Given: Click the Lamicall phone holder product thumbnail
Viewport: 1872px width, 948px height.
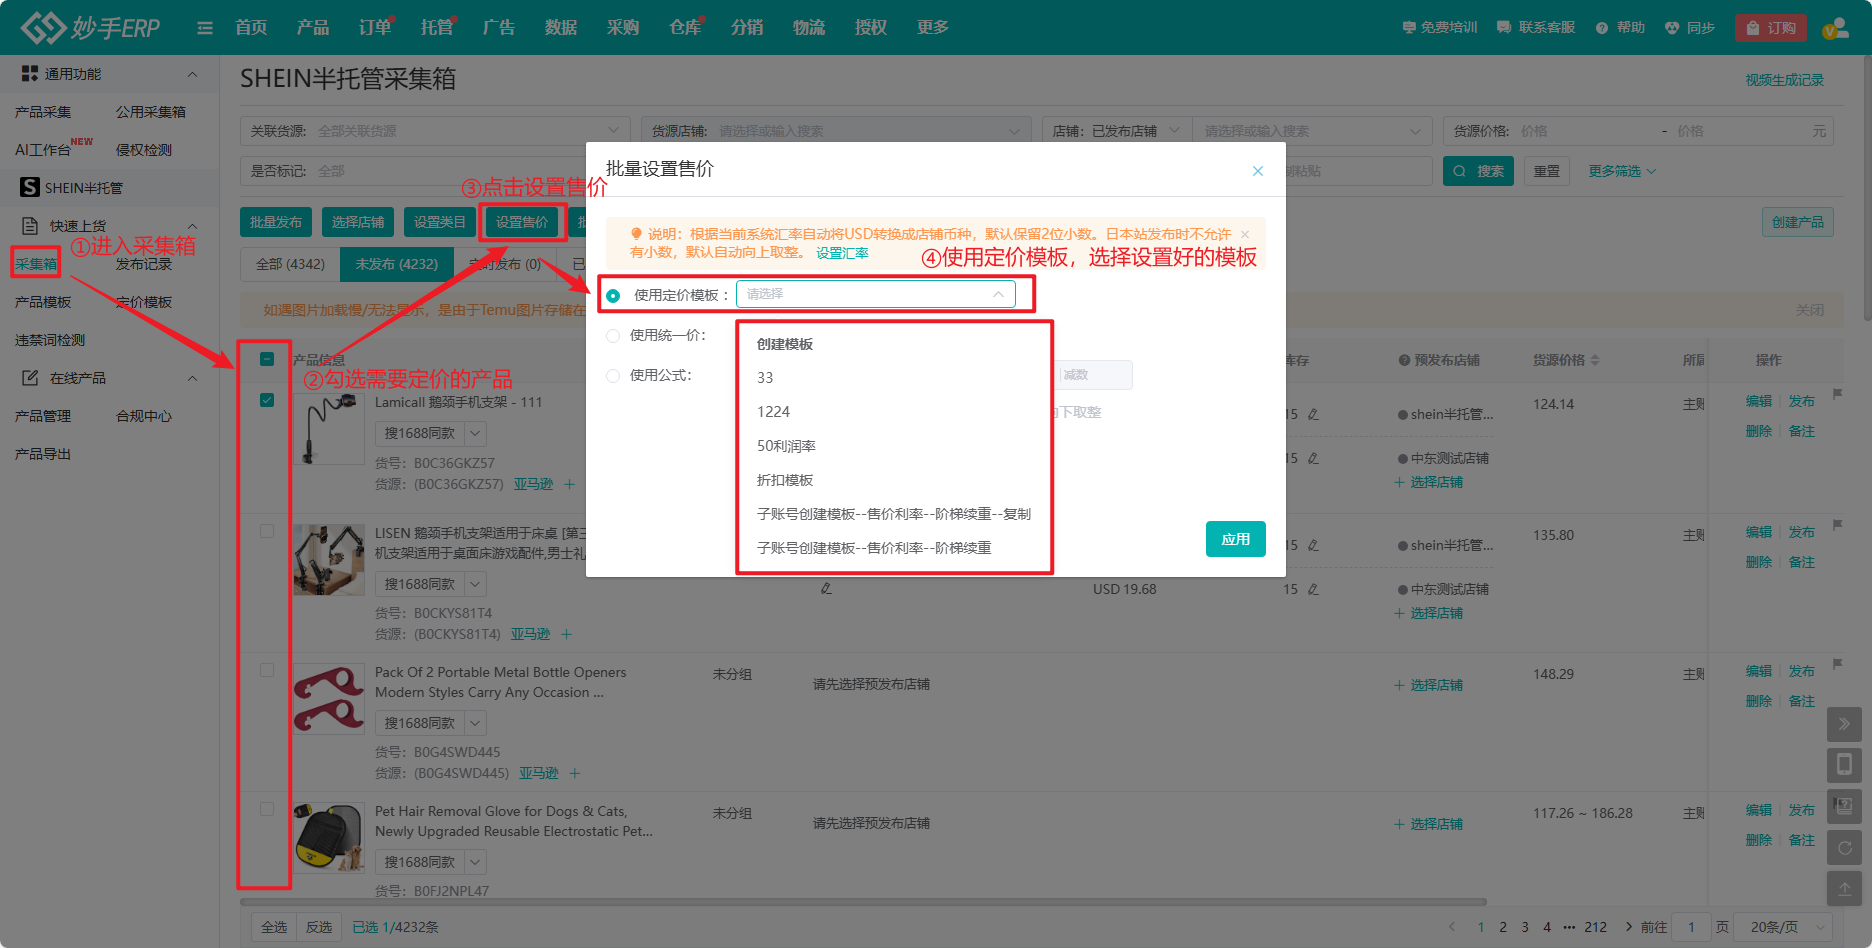Looking at the screenshot, I should coord(329,429).
